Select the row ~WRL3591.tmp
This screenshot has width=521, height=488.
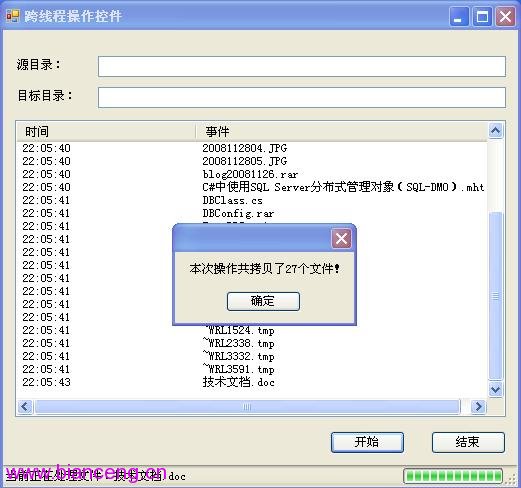pyautogui.click(x=252, y=369)
